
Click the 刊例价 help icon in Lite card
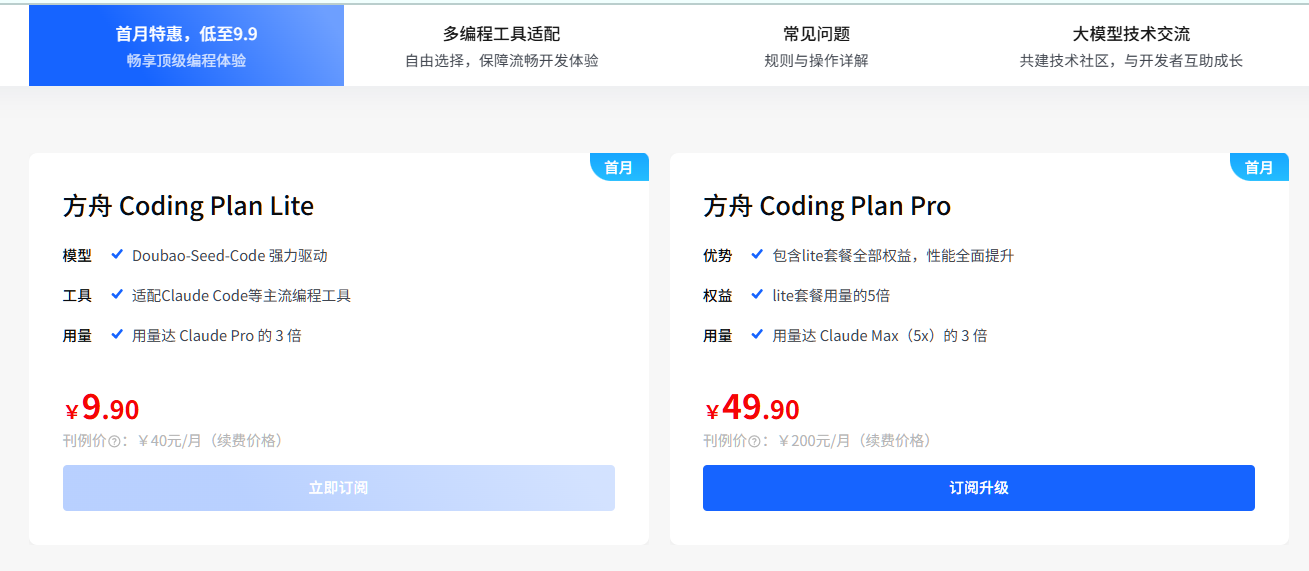114,441
